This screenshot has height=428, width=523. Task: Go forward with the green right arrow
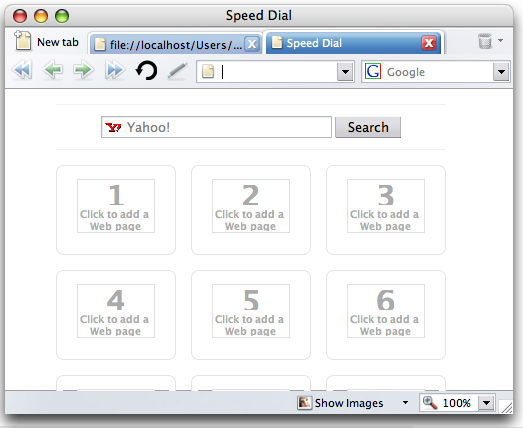[x=83, y=70]
